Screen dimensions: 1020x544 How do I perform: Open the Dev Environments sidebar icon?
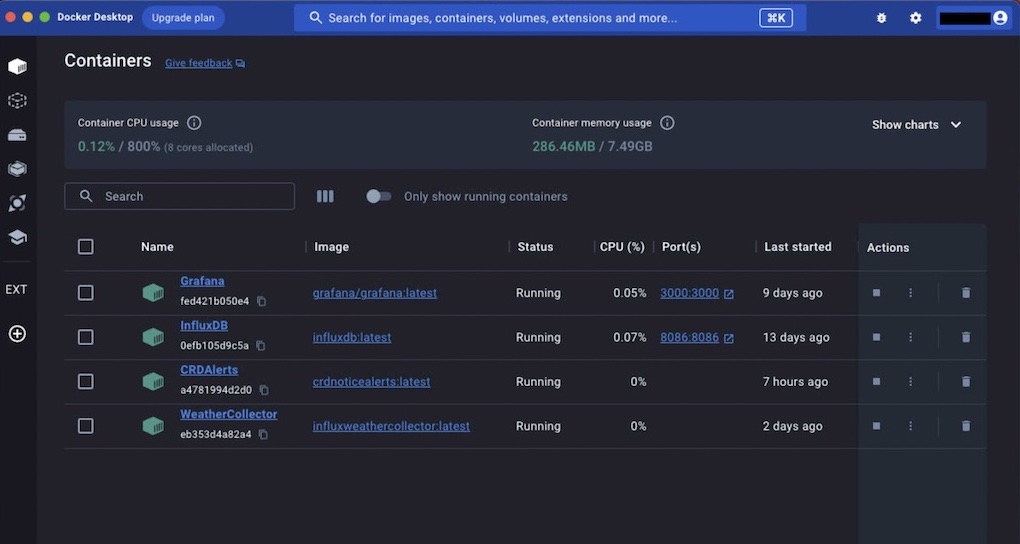[18, 169]
